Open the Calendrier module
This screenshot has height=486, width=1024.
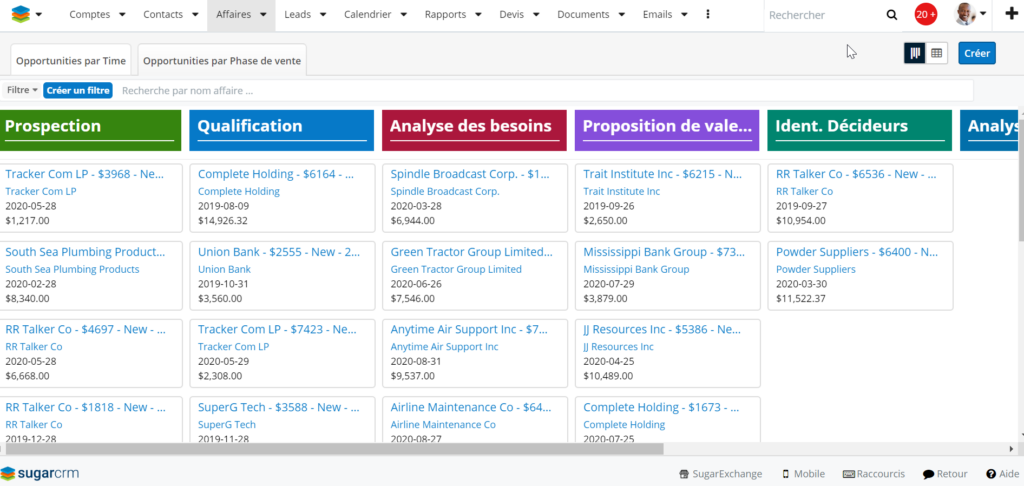point(368,14)
